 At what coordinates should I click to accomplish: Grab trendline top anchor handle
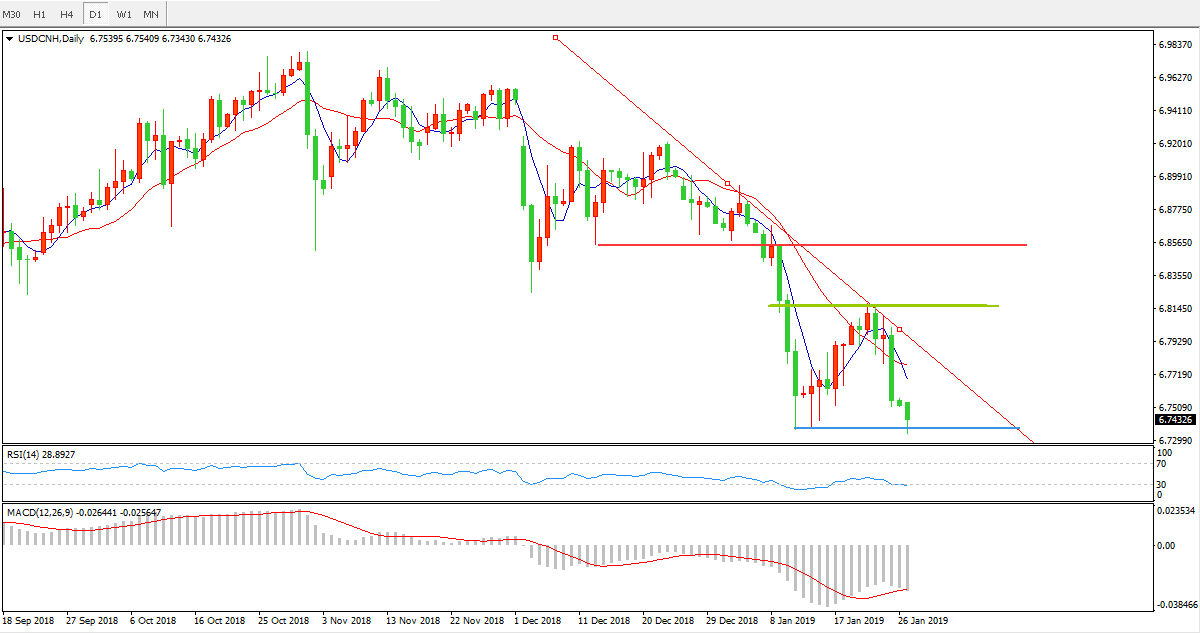click(555, 38)
